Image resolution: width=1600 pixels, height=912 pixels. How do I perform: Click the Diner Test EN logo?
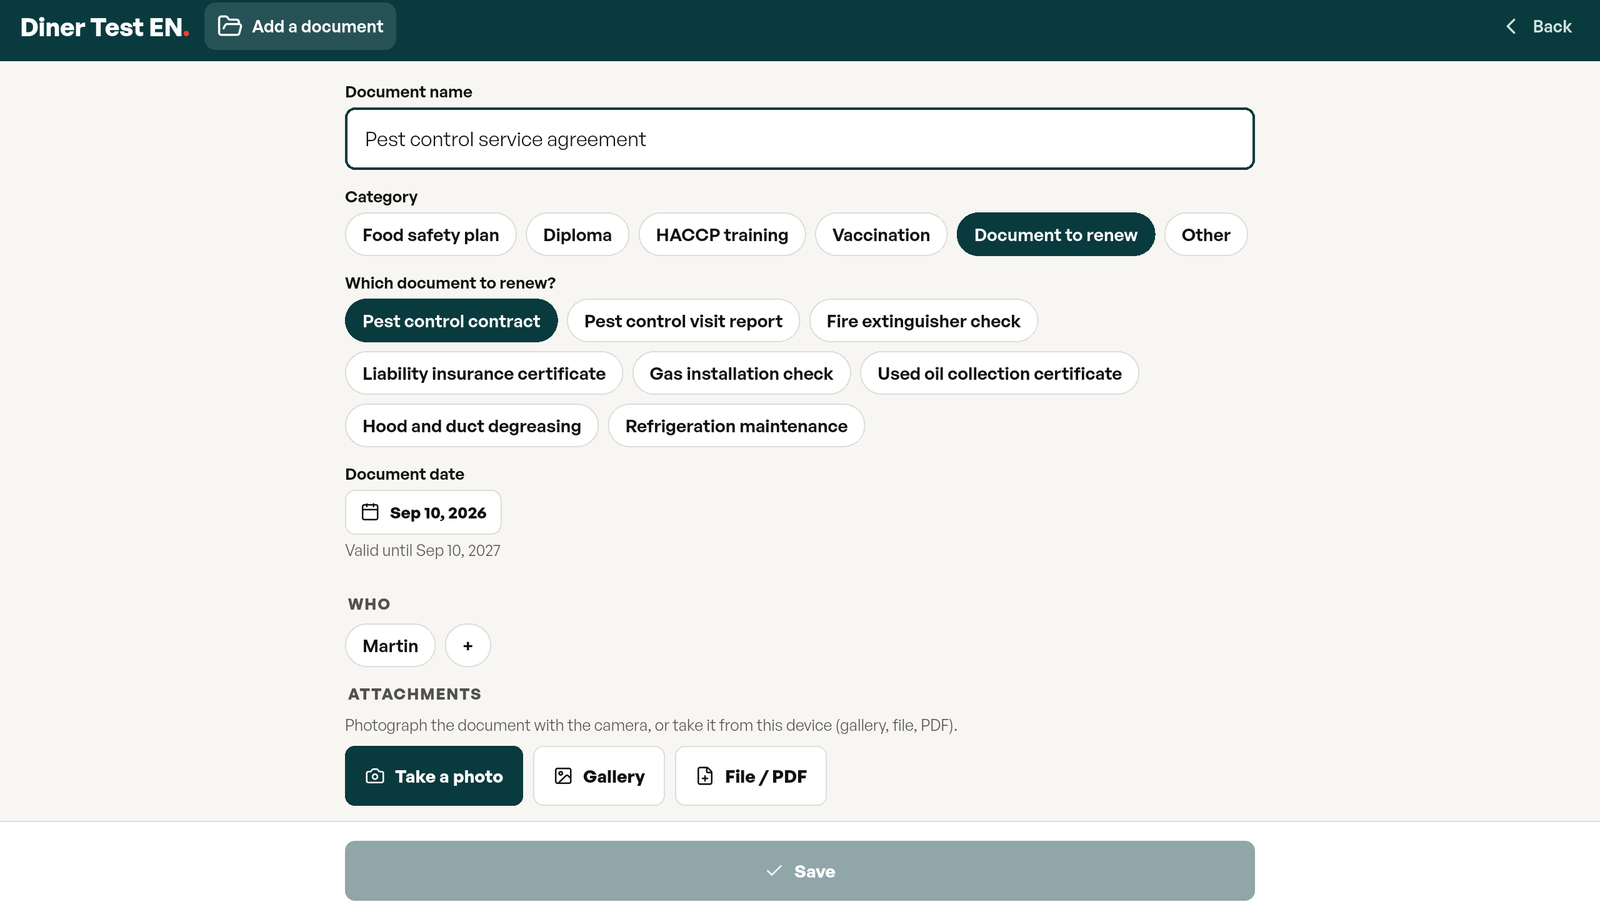click(104, 27)
